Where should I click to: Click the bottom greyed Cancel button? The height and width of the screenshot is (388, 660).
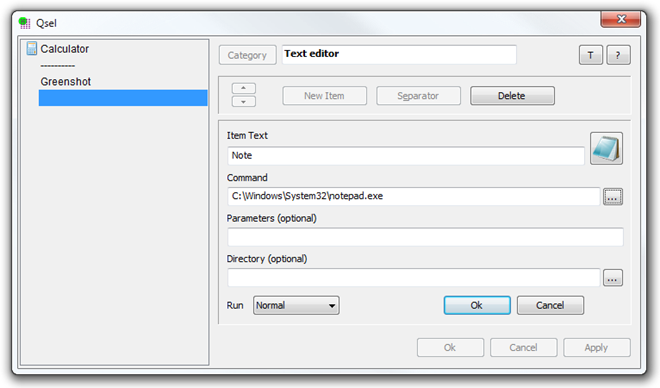click(523, 348)
